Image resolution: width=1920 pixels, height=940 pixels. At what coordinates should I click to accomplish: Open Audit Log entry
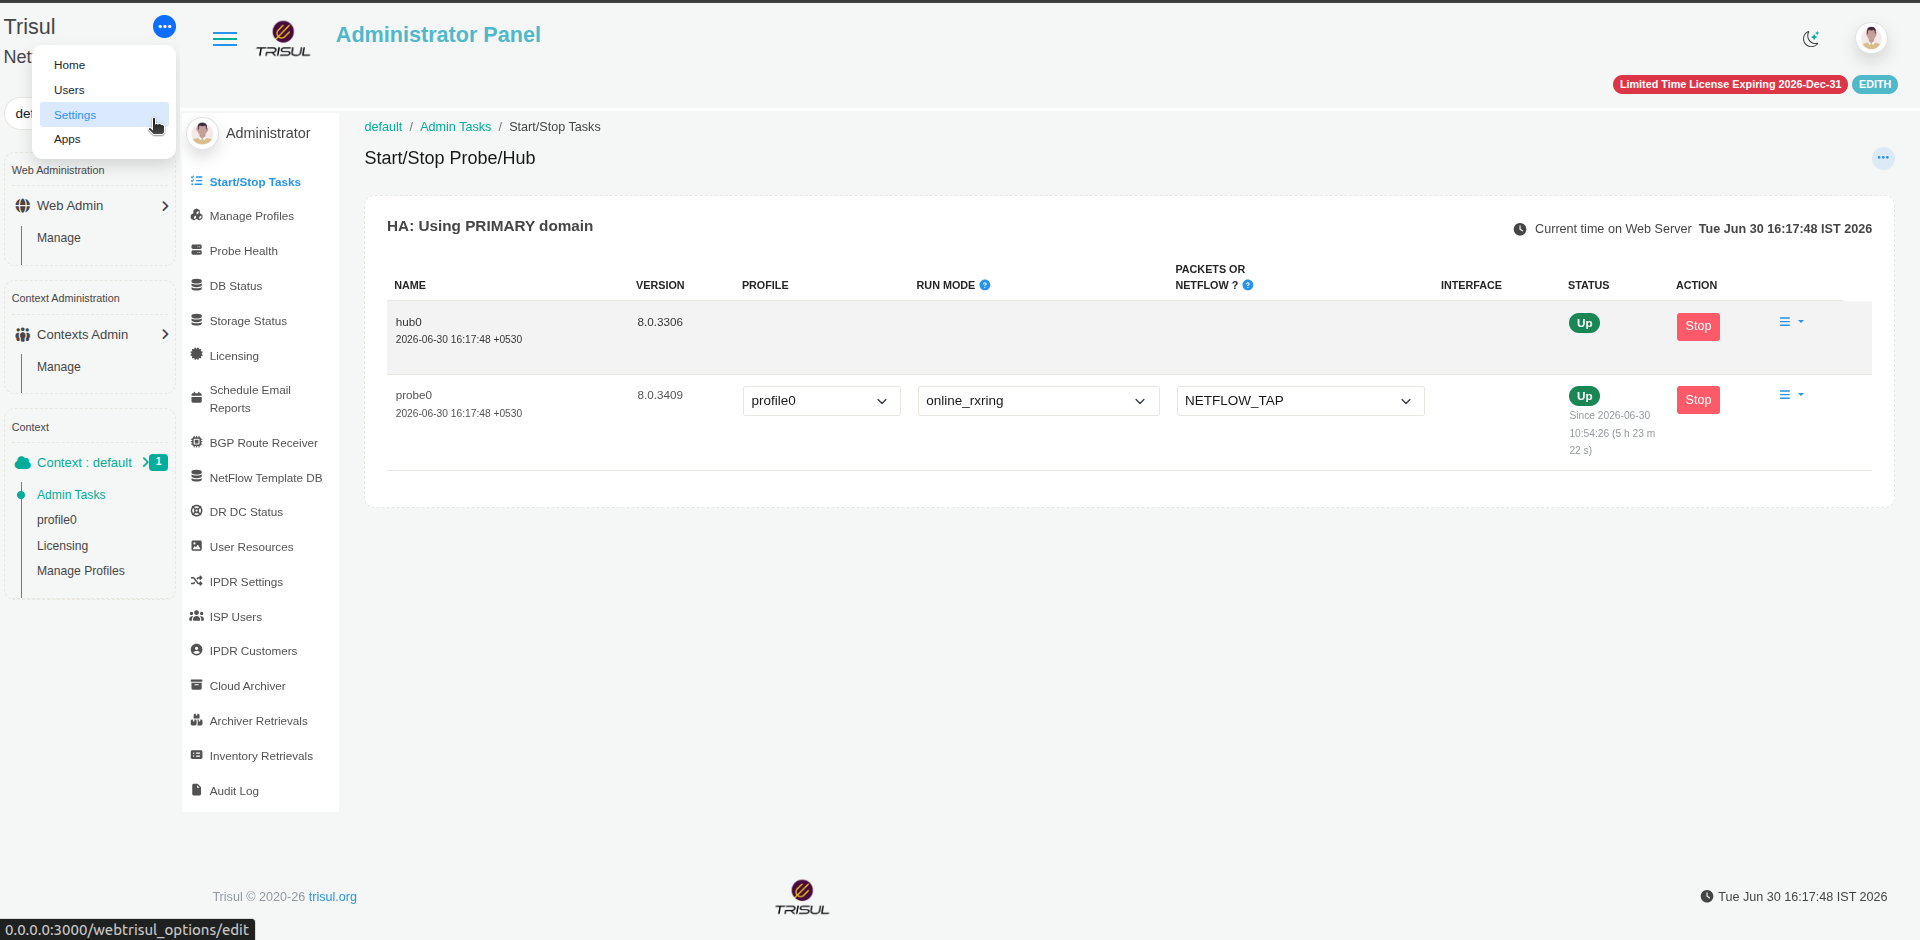(233, 791)
